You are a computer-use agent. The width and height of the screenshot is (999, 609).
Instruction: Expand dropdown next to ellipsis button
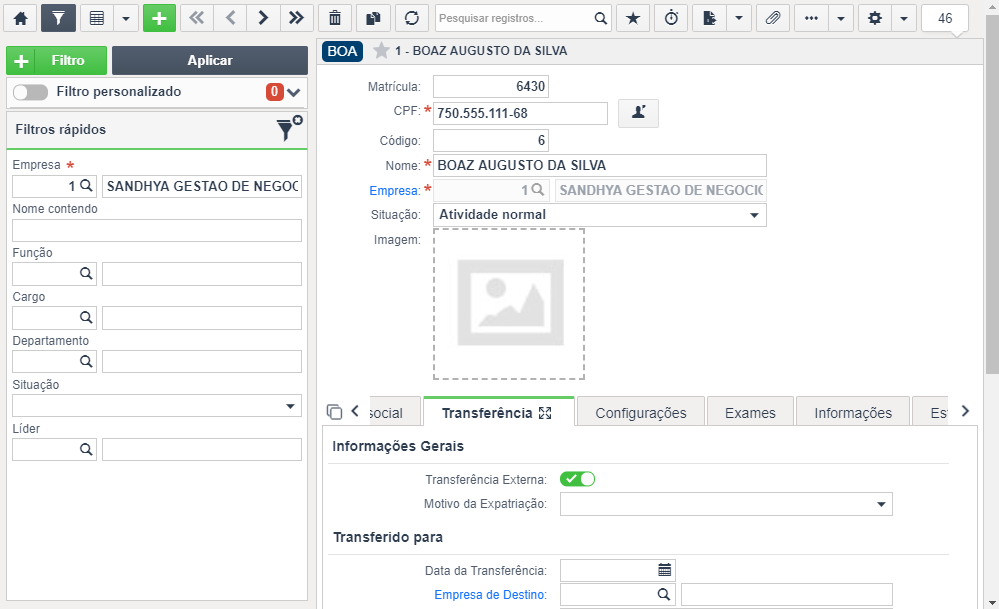[x=840, y=18]
